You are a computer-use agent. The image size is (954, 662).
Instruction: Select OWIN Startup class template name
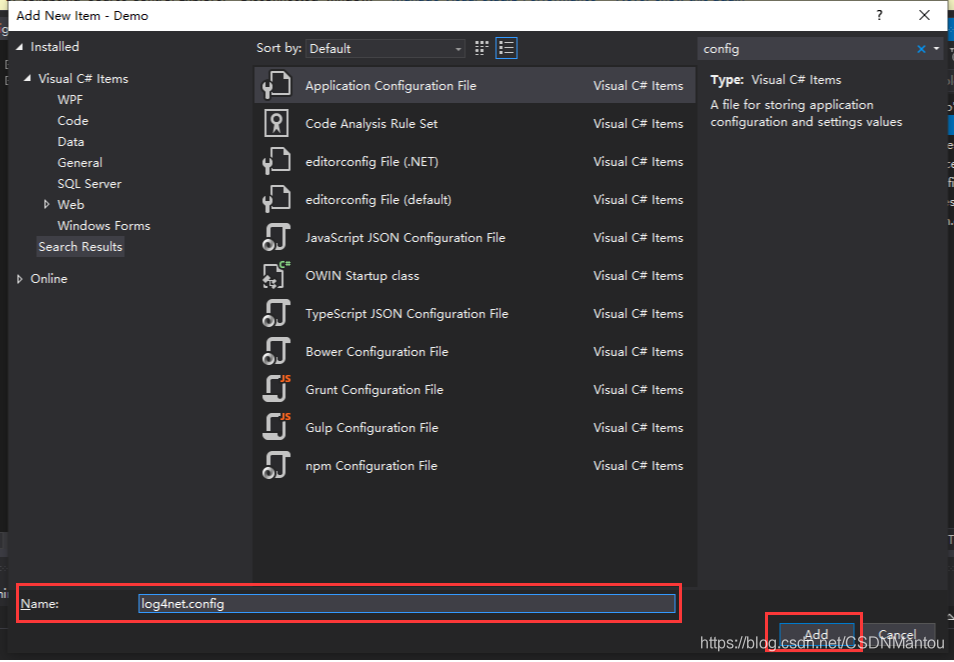point(362,276)
